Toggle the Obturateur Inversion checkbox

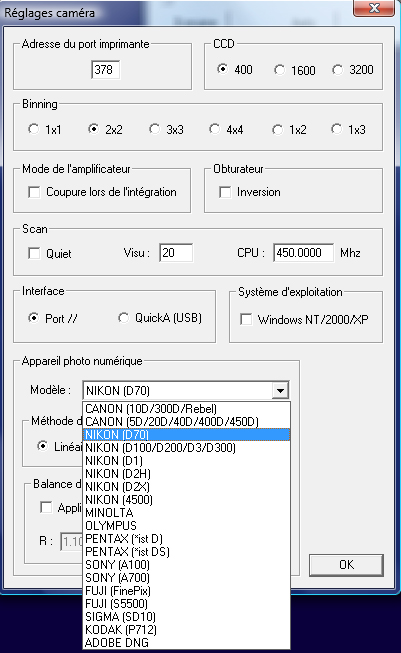point(225,192)
